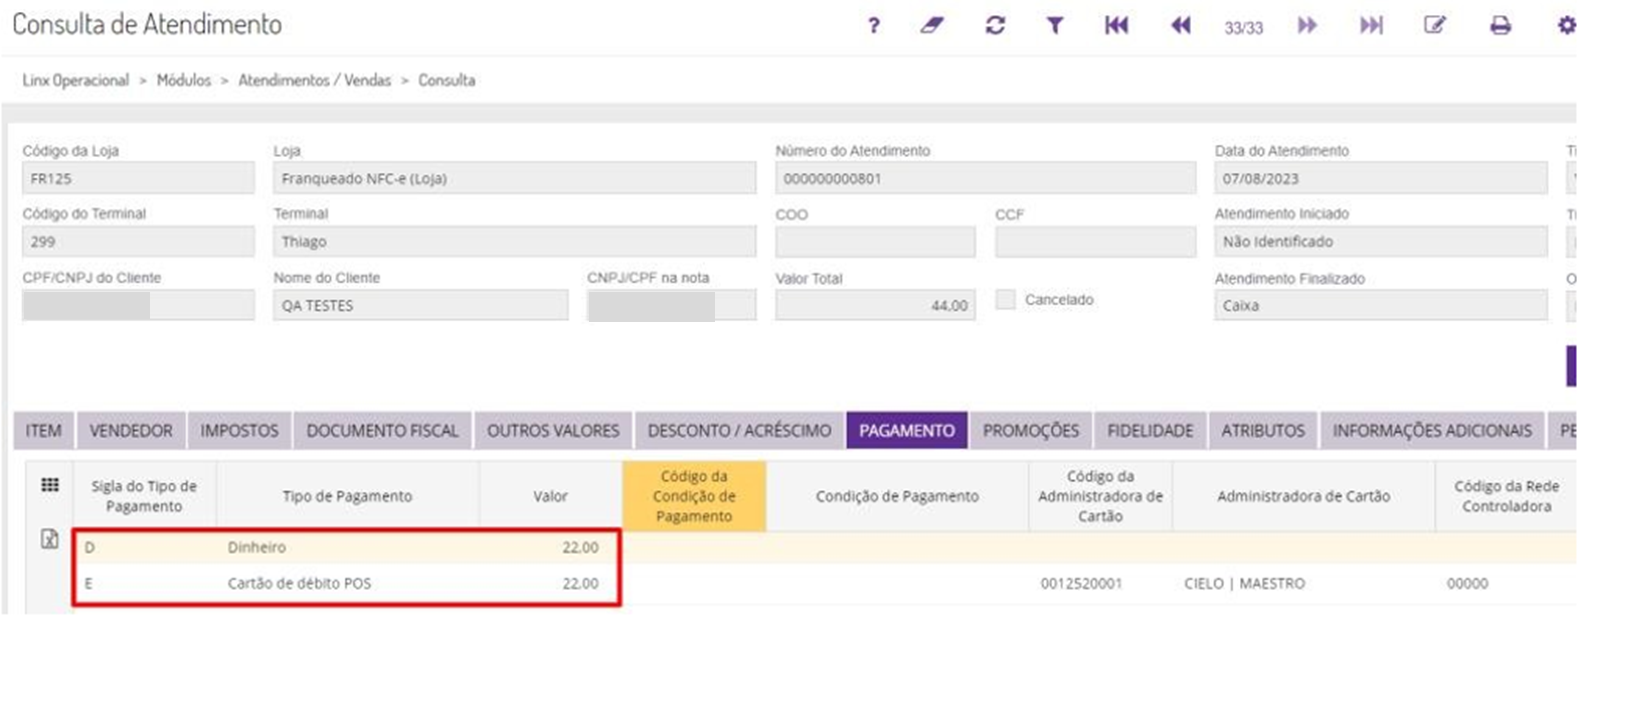Click the Número do Atendimento field

pyautogui.click(x=985, y=178)
